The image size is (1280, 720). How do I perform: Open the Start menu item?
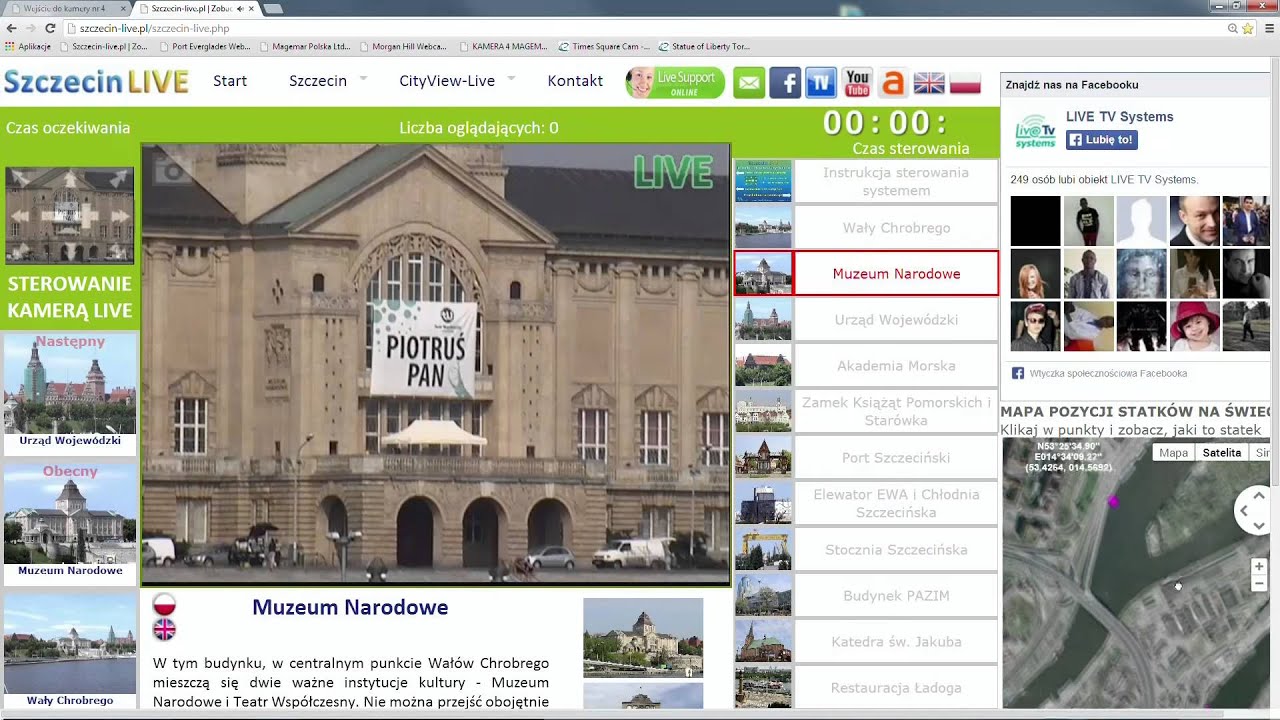coord(230,81)
